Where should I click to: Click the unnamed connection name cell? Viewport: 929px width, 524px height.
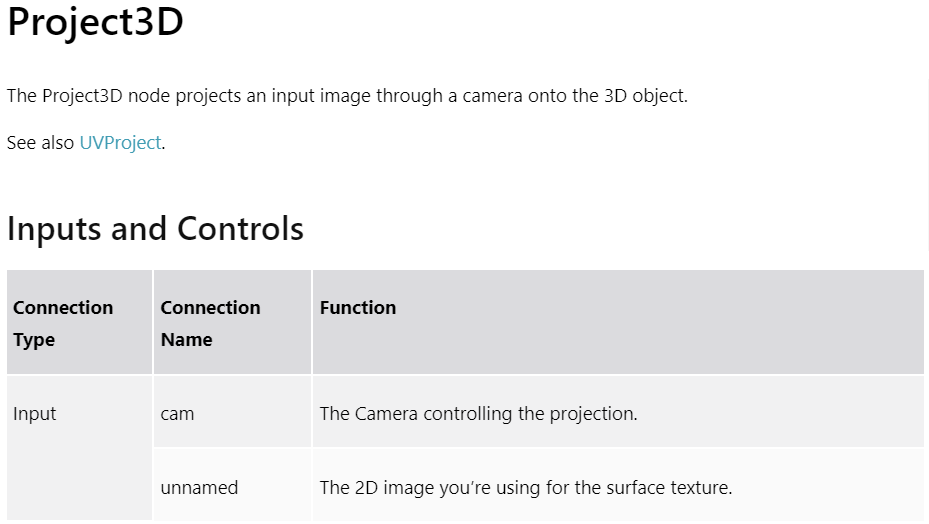(232, 485)
